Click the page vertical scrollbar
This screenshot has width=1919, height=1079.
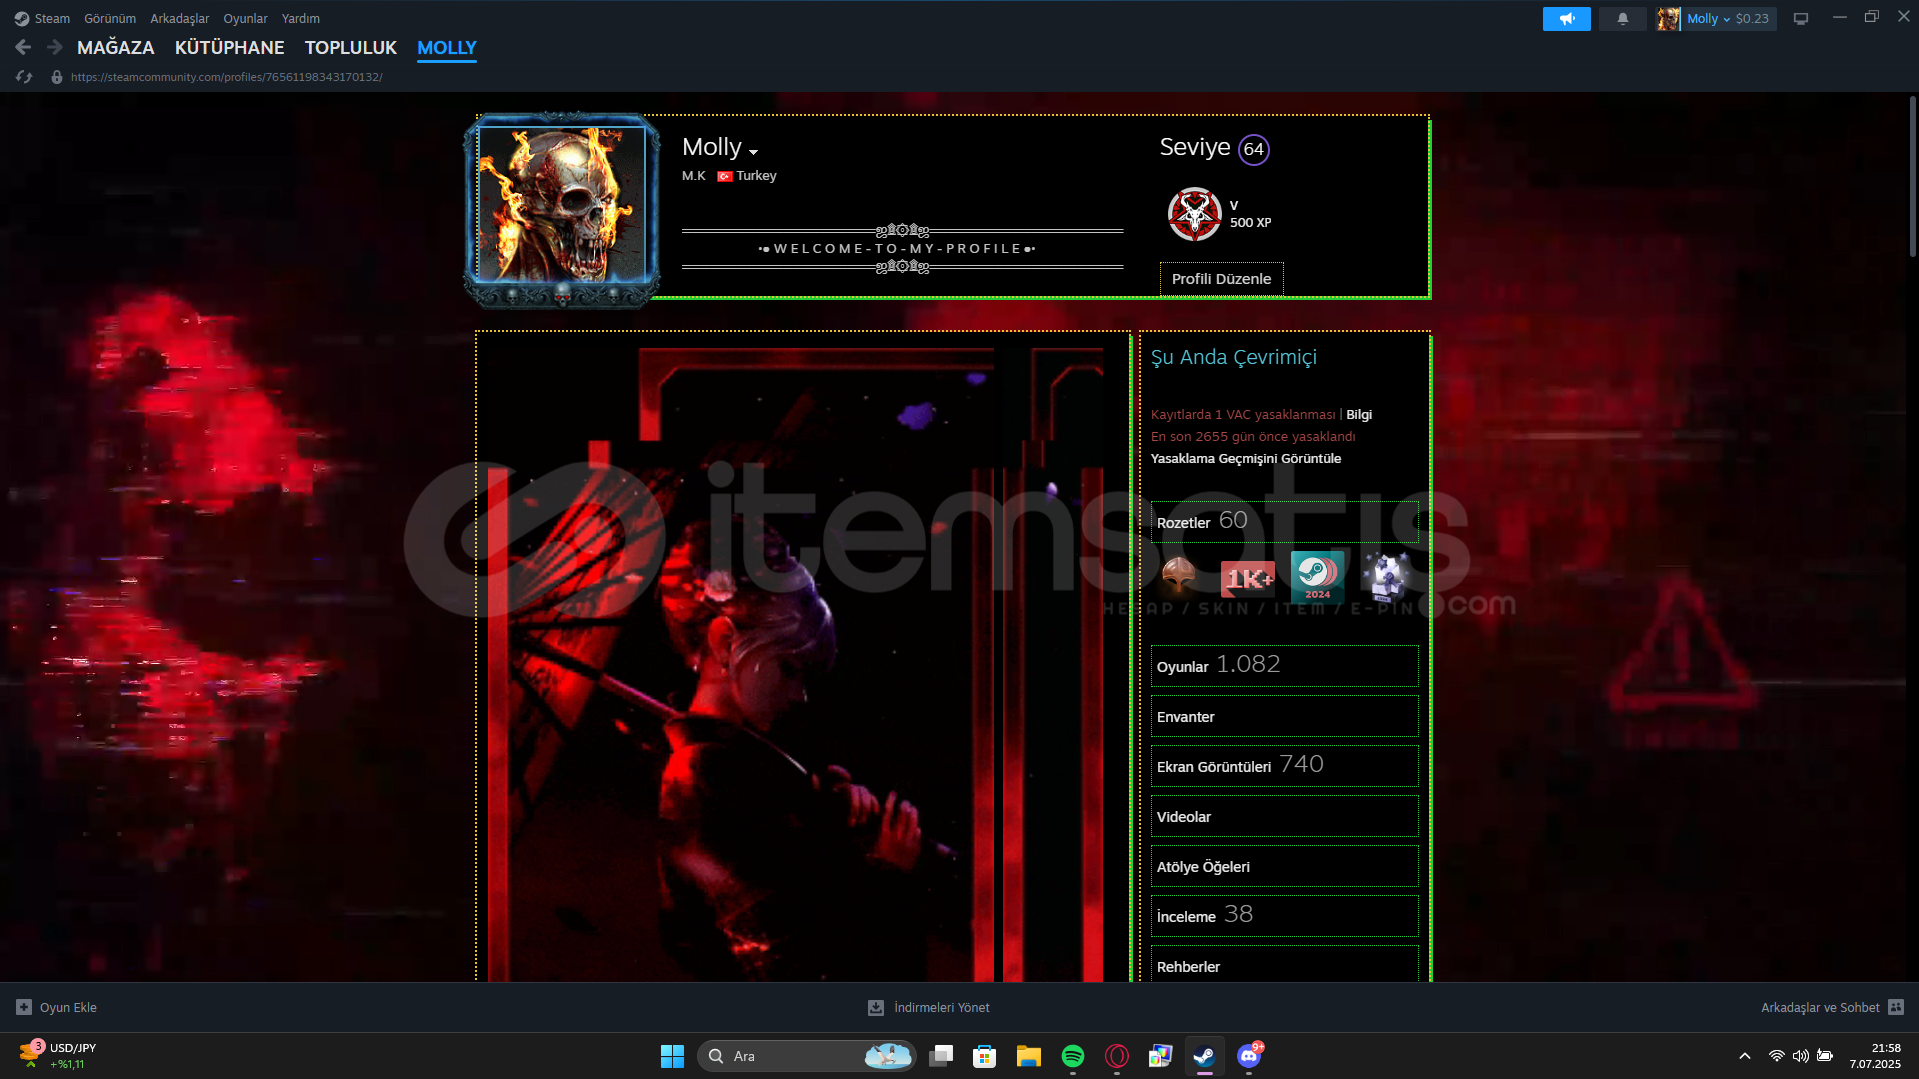(1912, 177)
